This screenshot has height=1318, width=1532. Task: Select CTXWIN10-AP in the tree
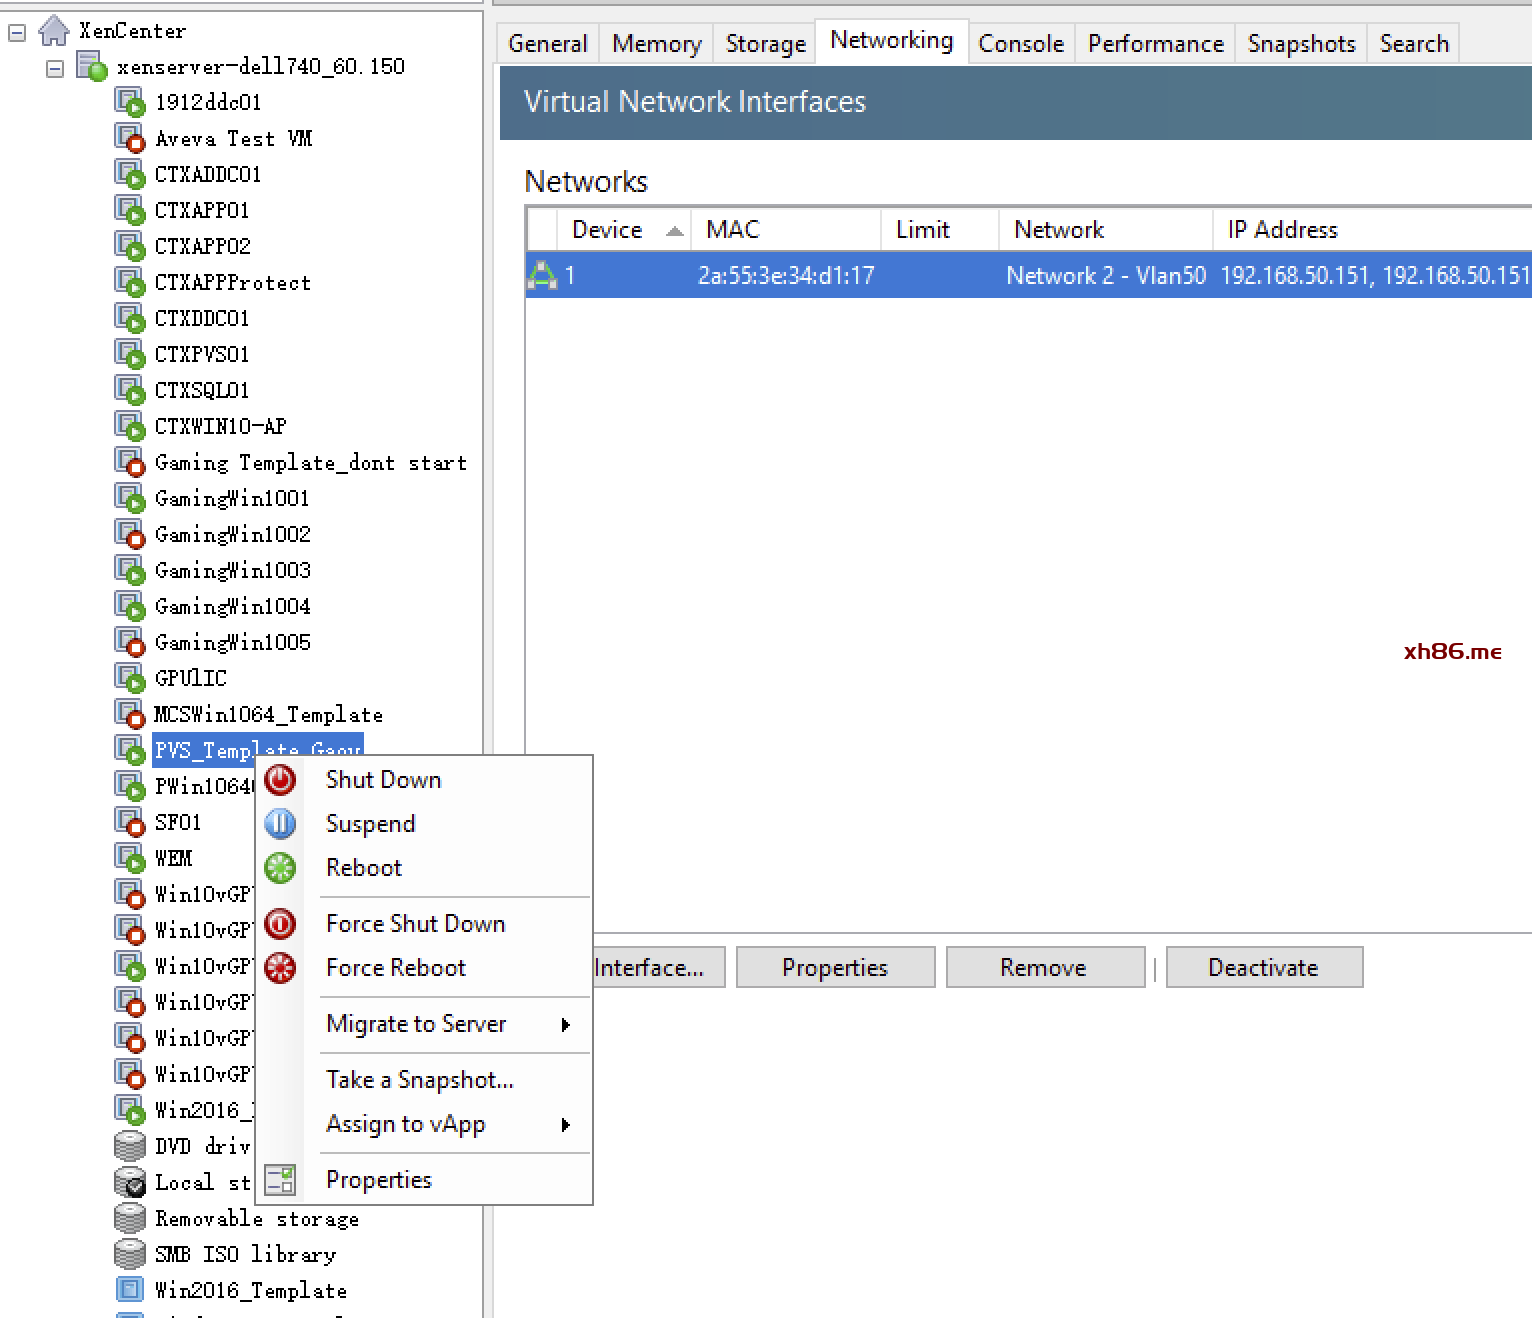click(220, 427)
